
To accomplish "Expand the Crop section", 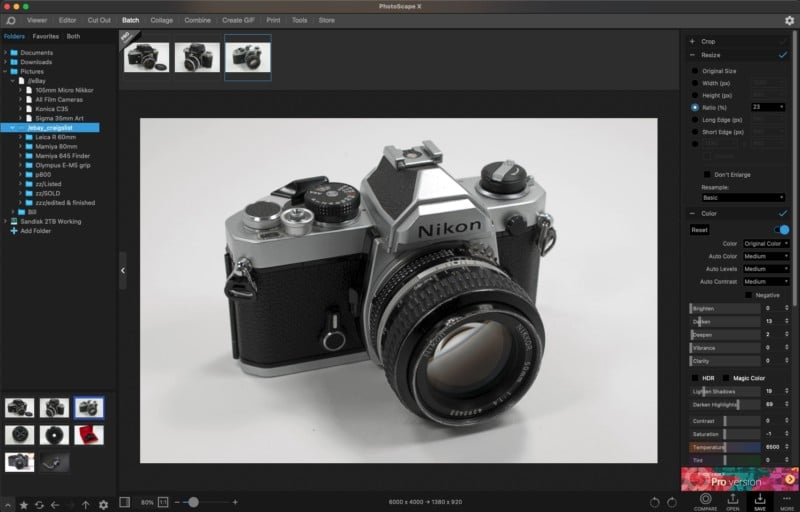I will [x=692, y=41].
